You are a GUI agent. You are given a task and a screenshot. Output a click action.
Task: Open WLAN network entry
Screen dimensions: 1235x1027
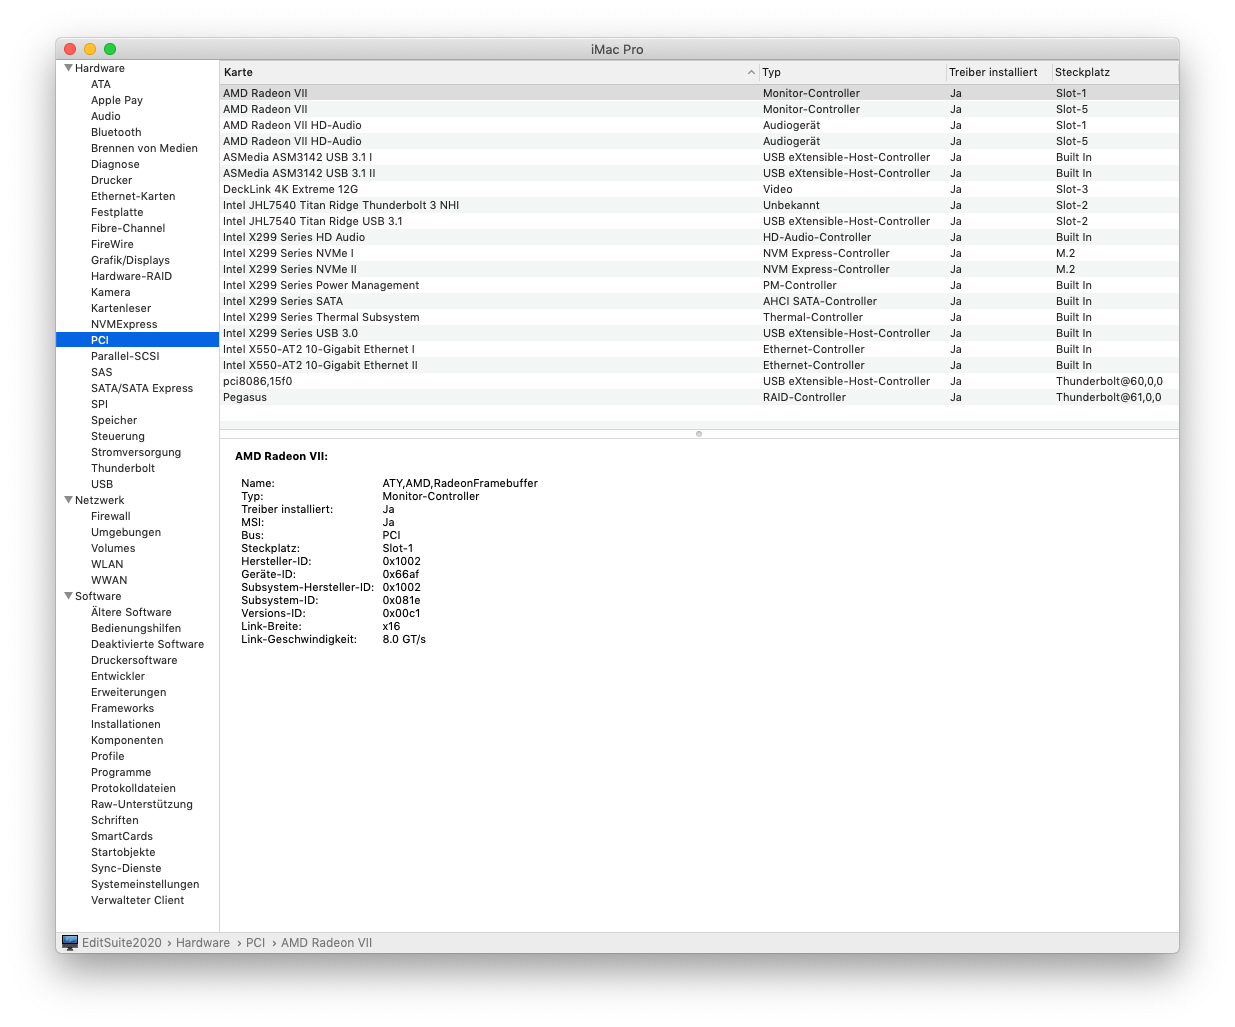tap(107, 564)
